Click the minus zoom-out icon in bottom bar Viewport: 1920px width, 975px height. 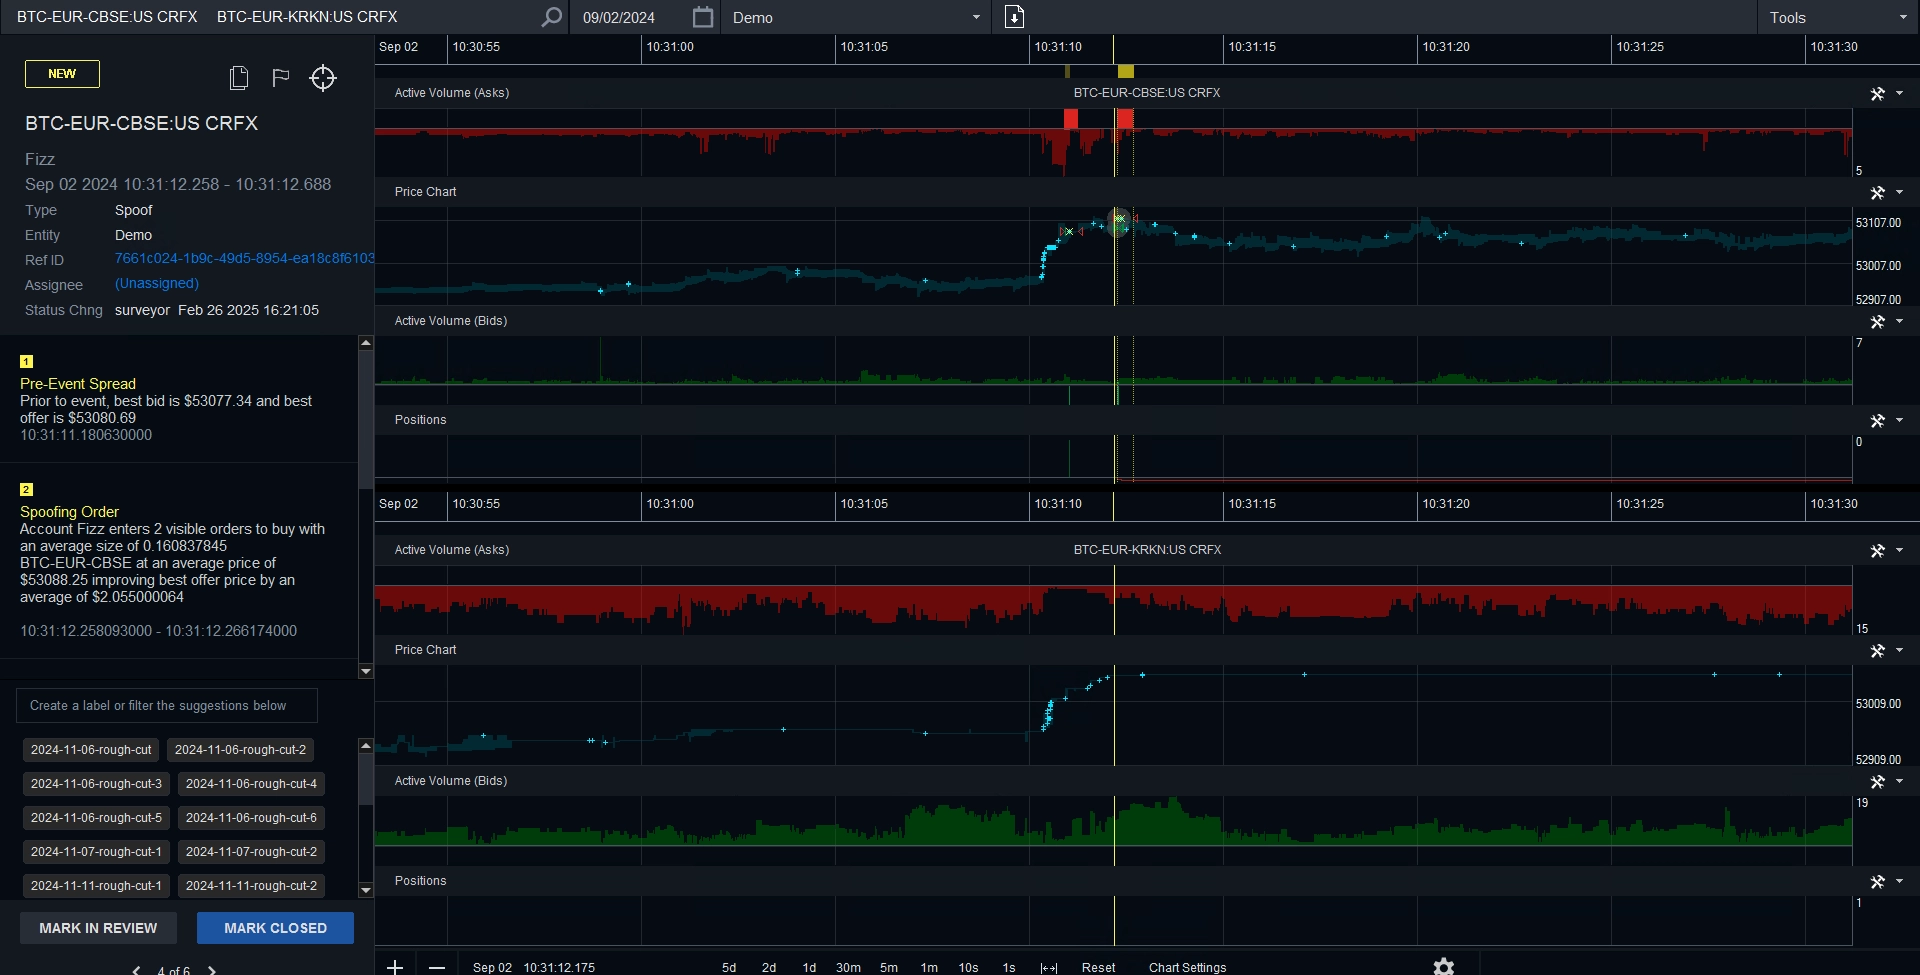click(x=437, y=967)
